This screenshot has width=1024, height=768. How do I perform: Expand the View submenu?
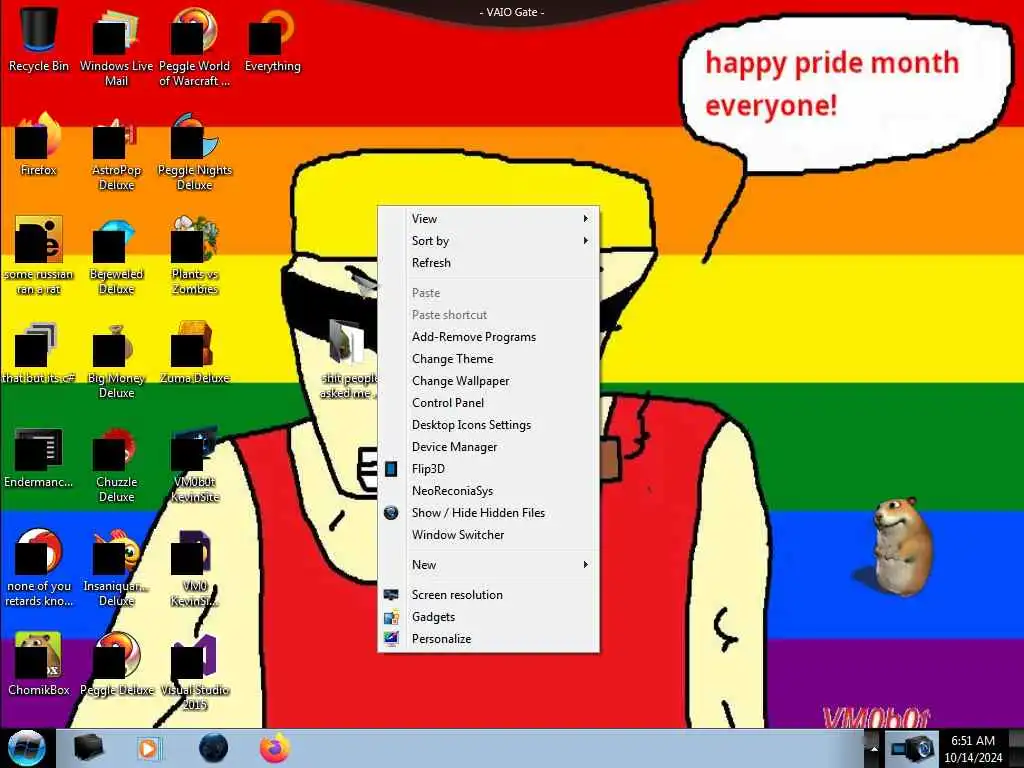[488, 219]
